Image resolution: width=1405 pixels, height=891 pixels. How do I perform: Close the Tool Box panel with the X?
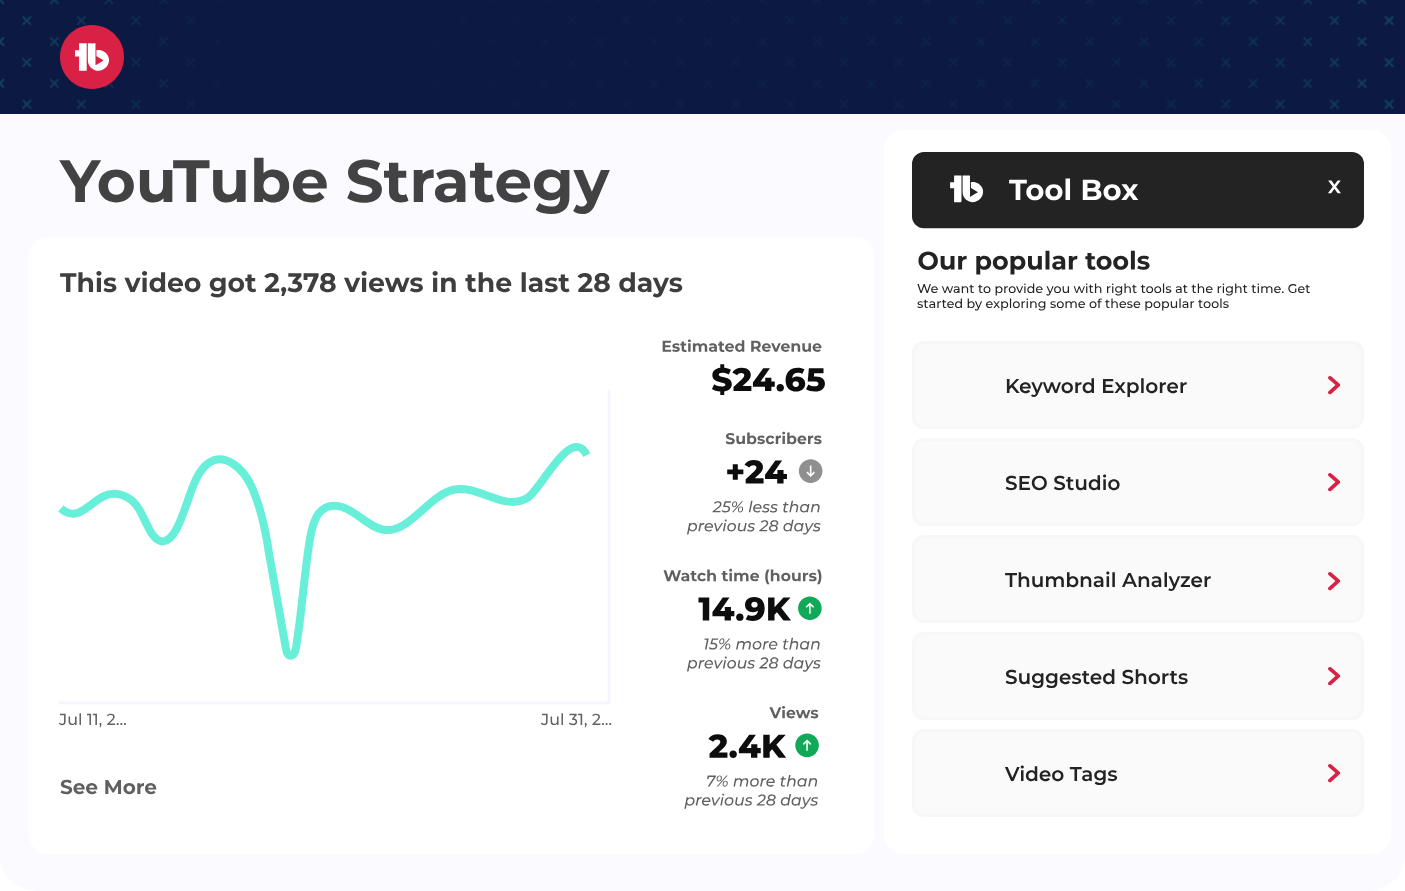click(x=1334, y=186)
